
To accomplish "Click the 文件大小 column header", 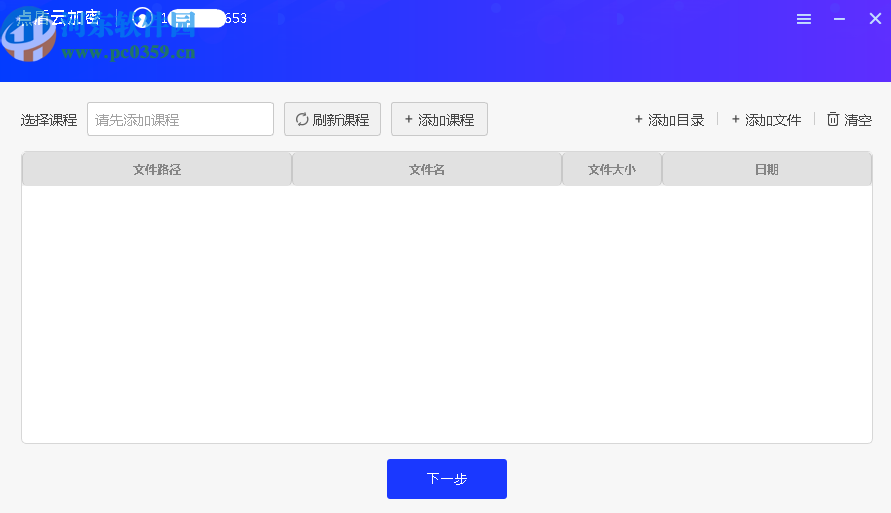I will coord(612,169).
